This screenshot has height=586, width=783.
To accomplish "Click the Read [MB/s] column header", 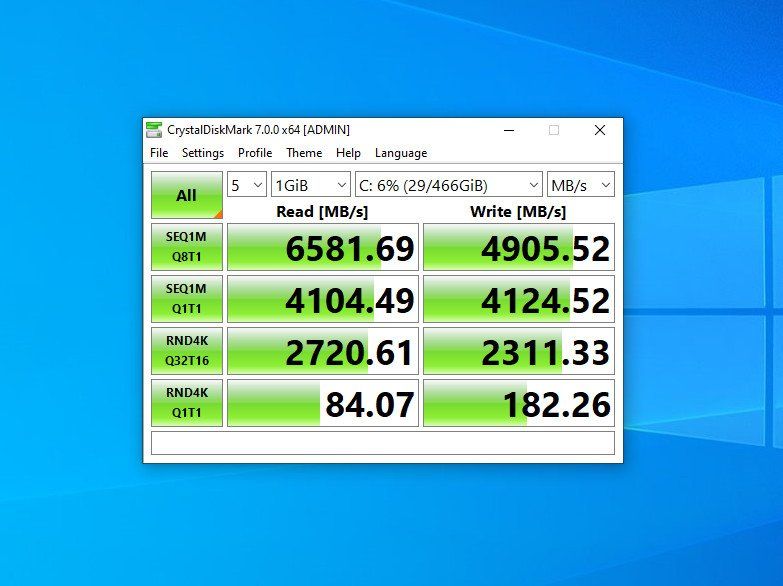I will click(x=322, y=212).
